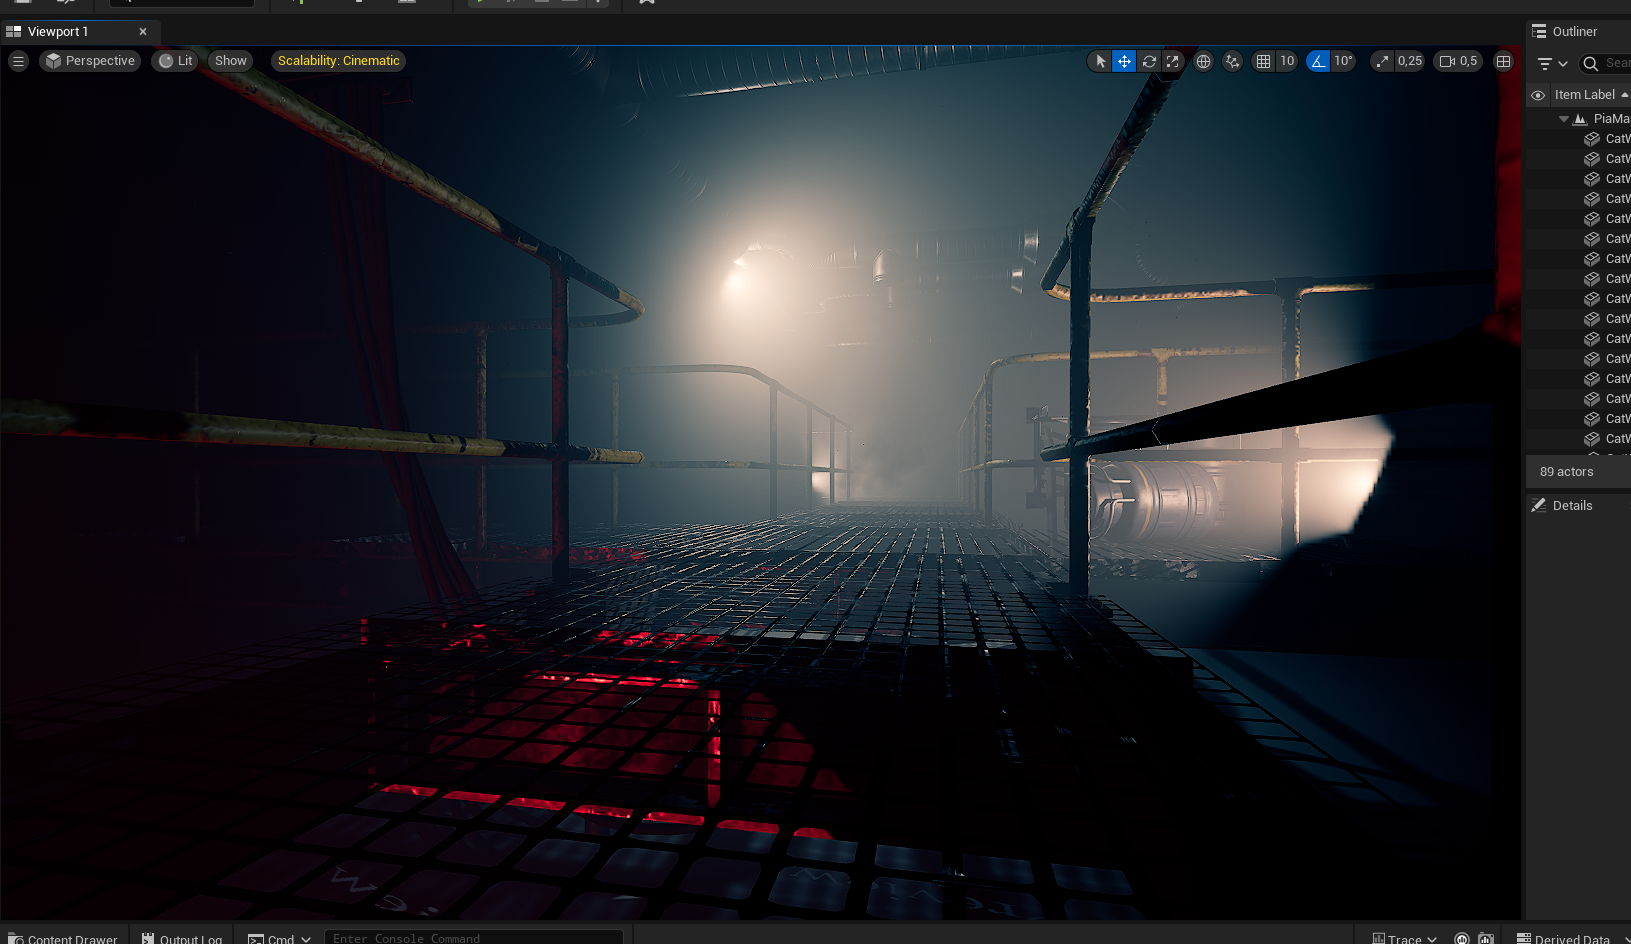Adjust camera speed value 0,5

[x=1467, y=61]
